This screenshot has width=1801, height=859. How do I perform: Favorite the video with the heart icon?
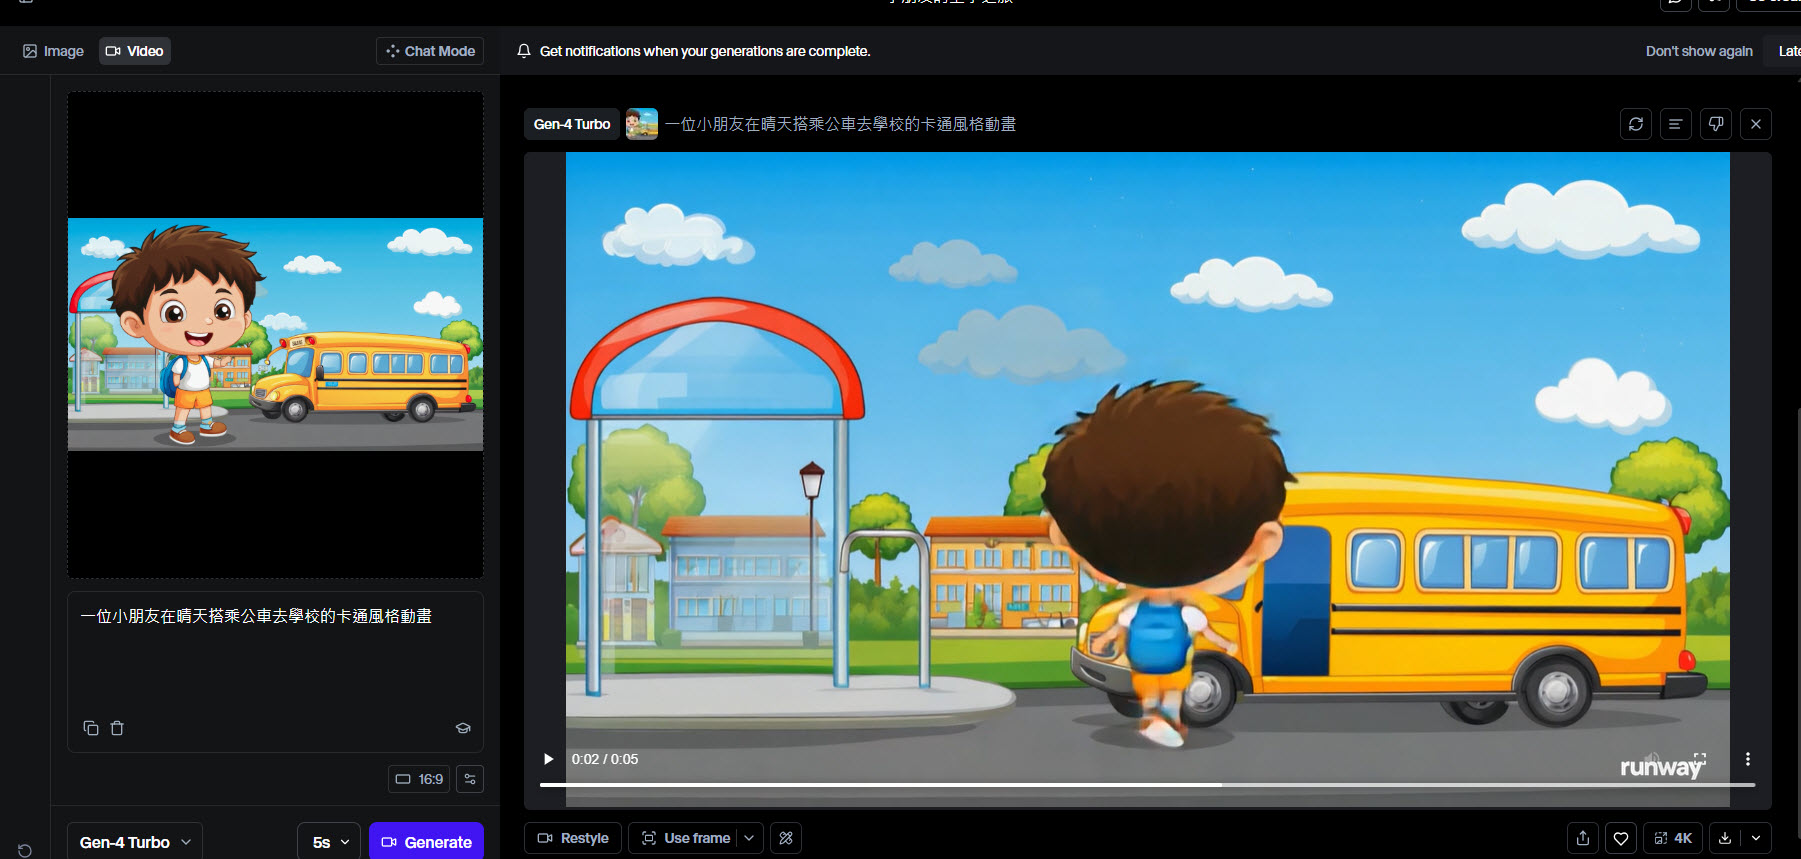(1621, 838)
